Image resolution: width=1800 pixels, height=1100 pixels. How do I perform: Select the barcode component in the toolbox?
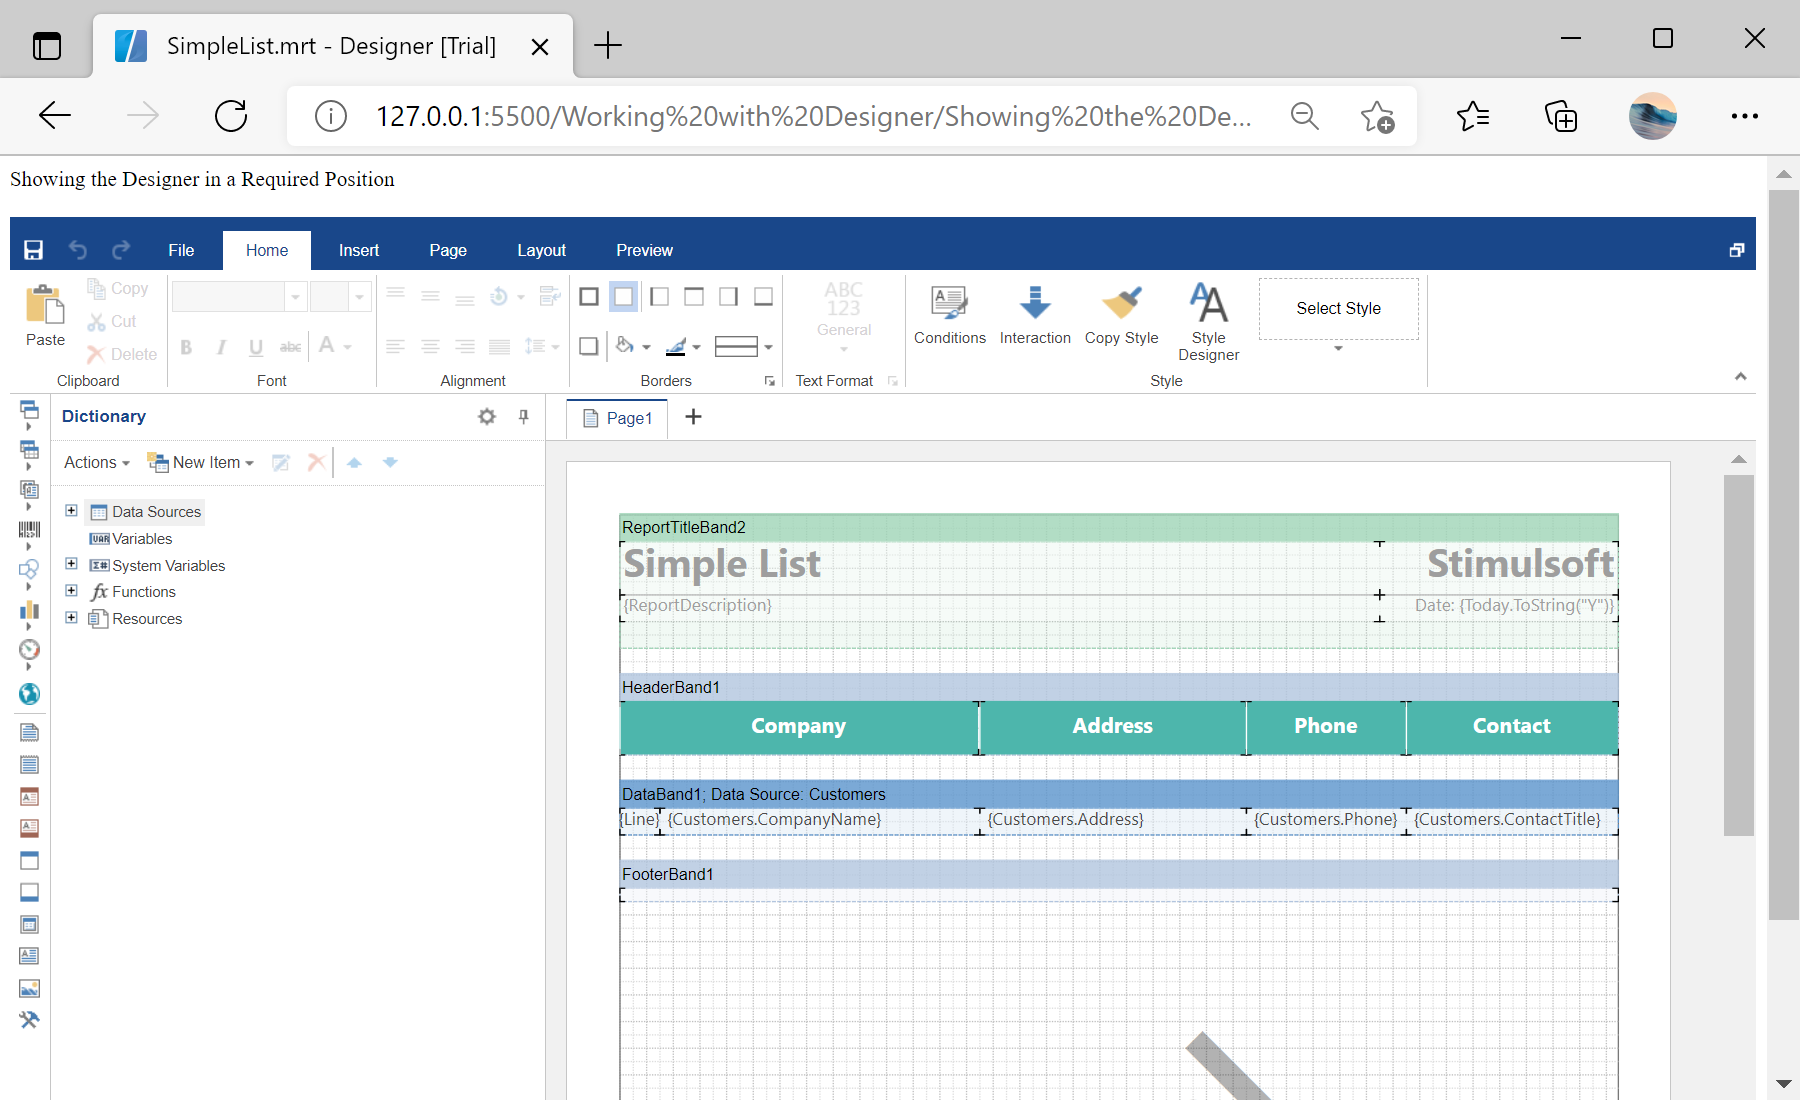click(x=29, y=530)
